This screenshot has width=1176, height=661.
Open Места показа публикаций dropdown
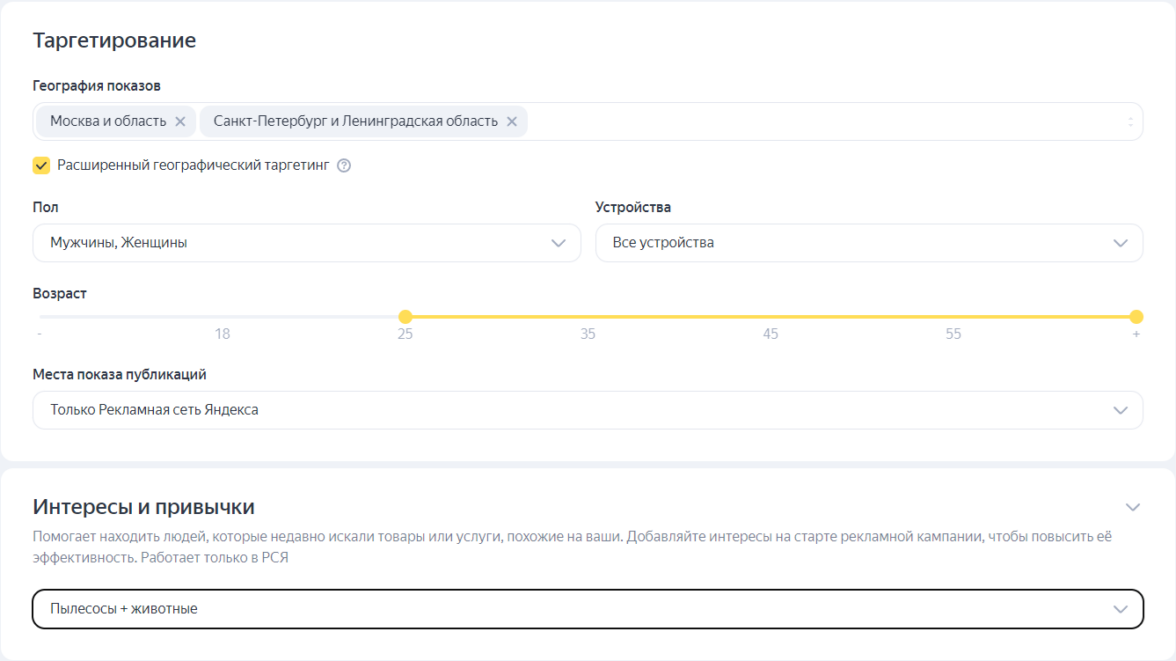click(x=587, y=410)
